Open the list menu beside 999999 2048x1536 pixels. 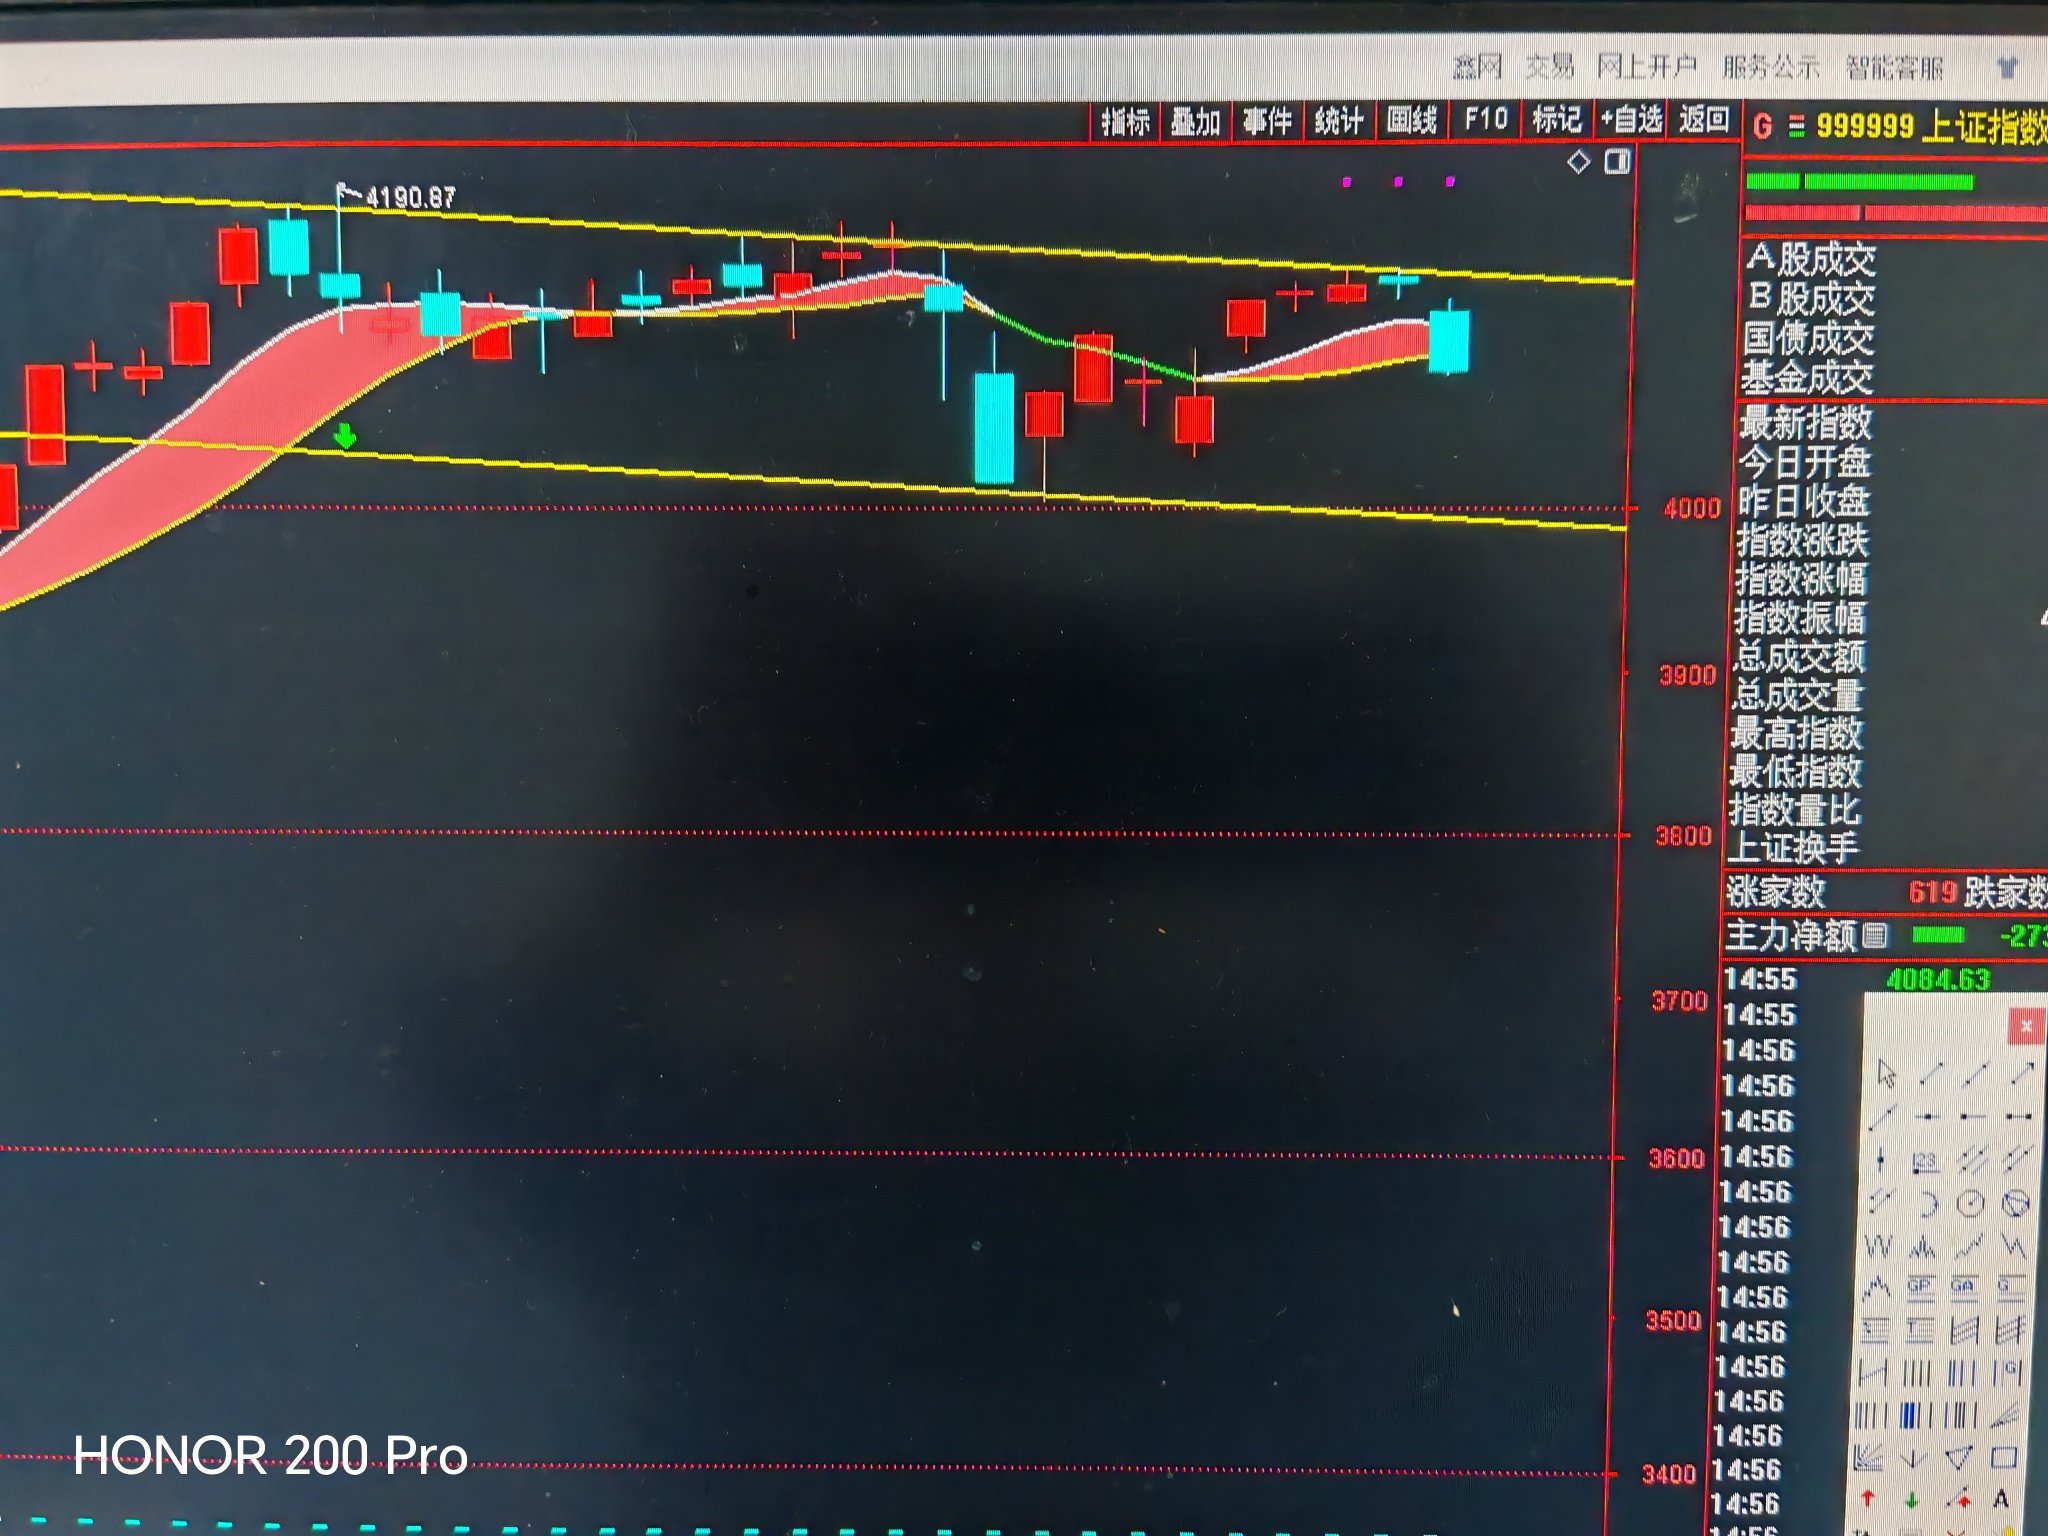pyautogui.click(x=1796, y=127)
